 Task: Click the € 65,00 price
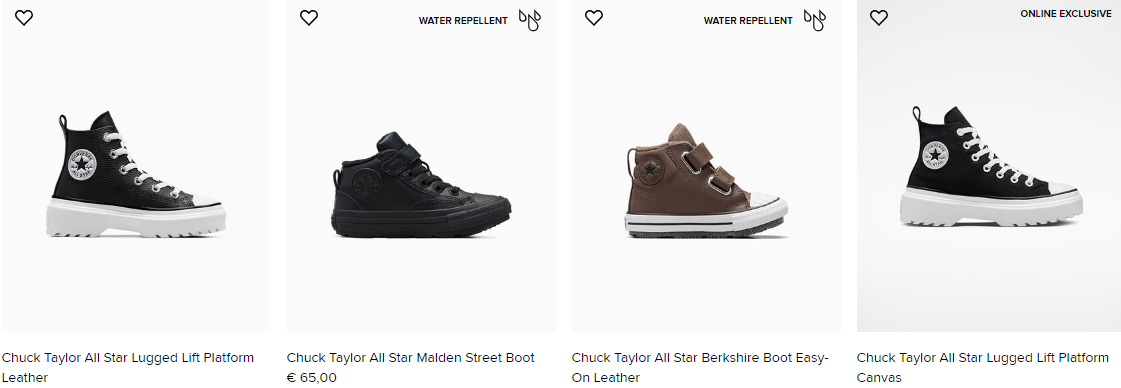312,378
